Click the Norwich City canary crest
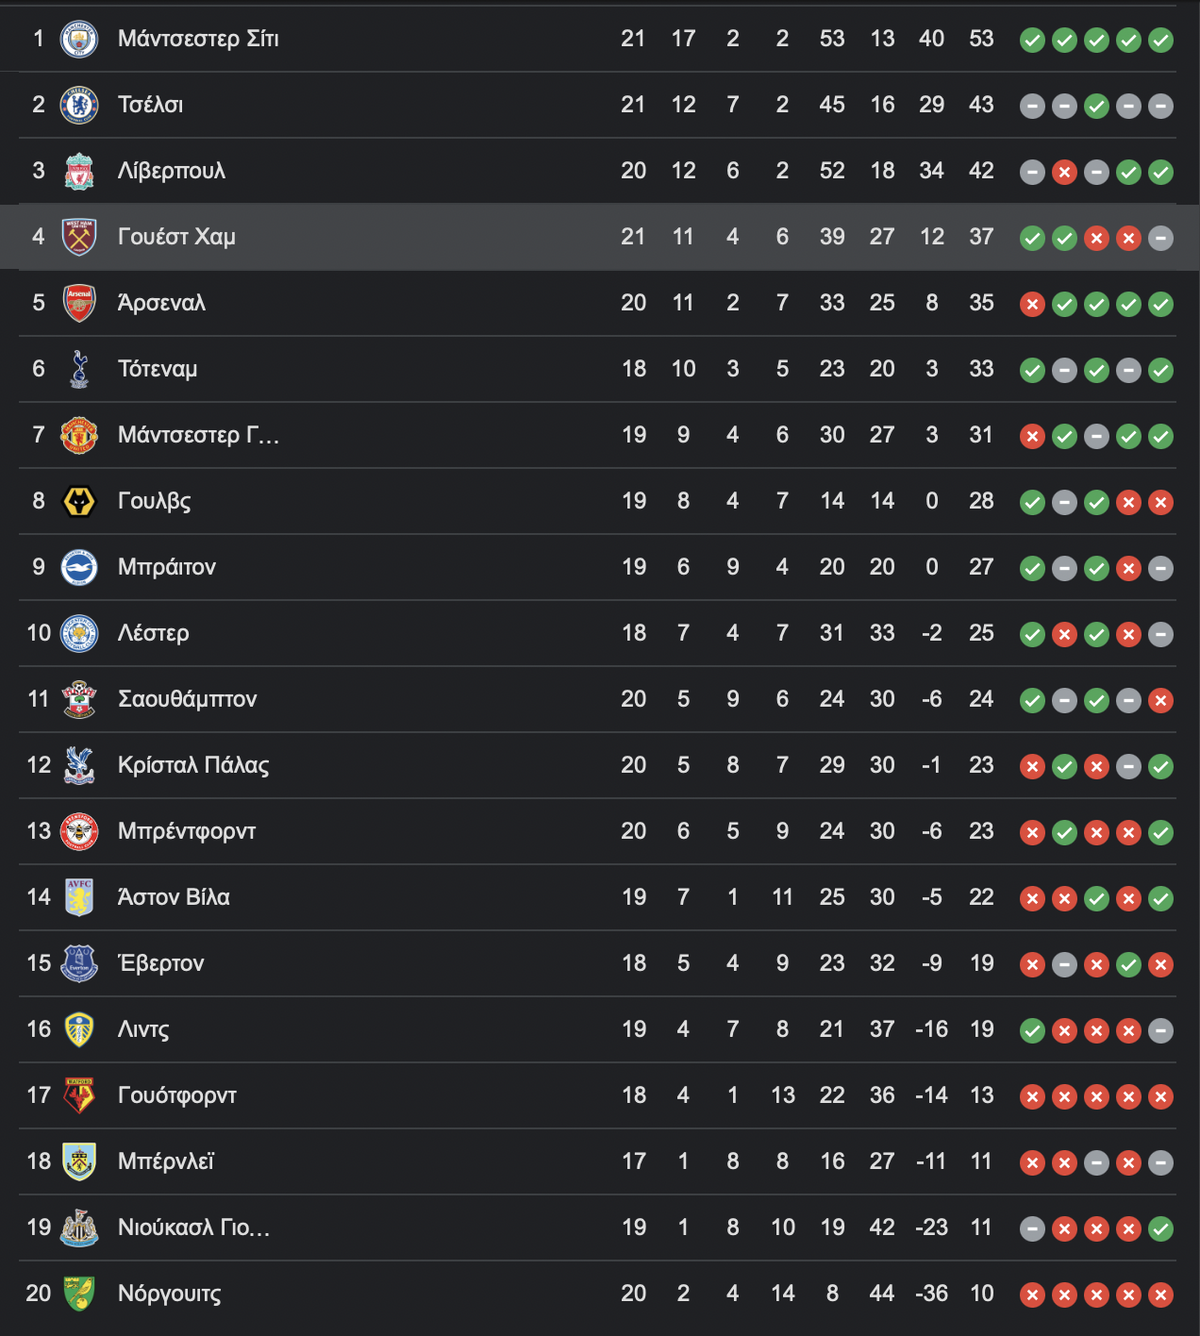The image size is (1200, 1336). click(x=79, y=1293)
